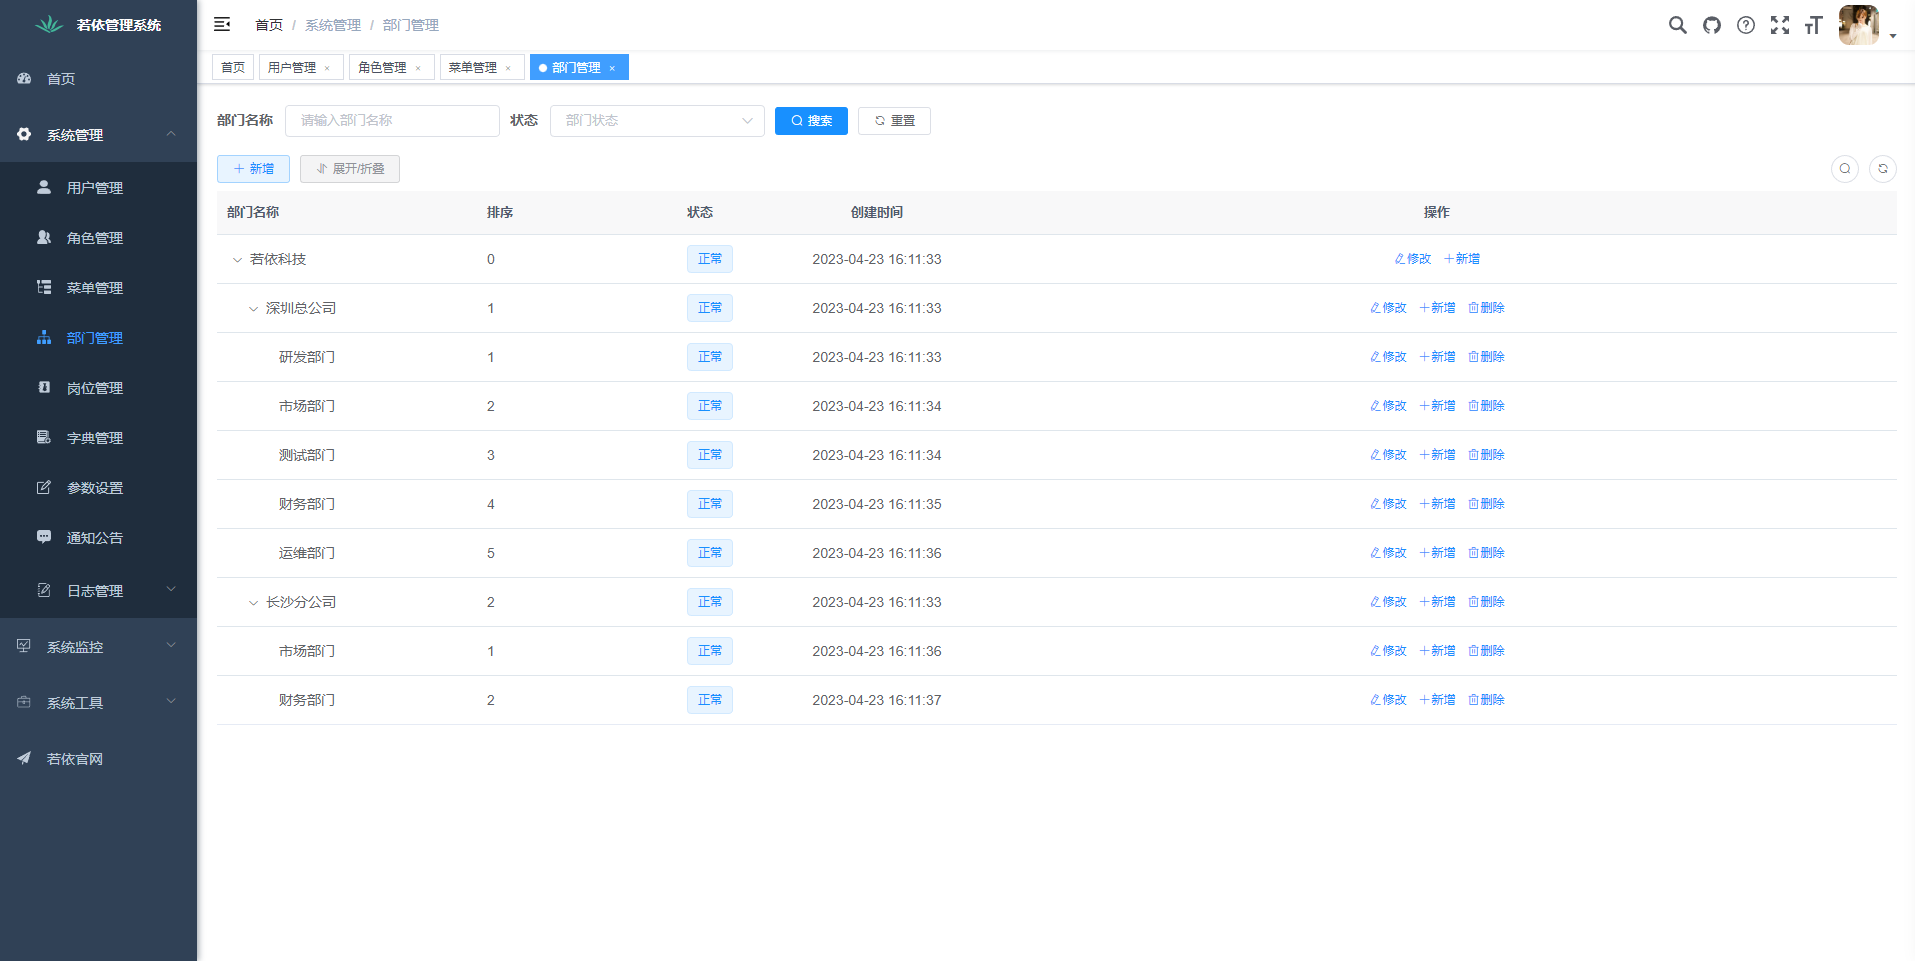This screenshot has height=961, width=1915.
Task: Click the 创建时间 column header
Action: (877, 212)
